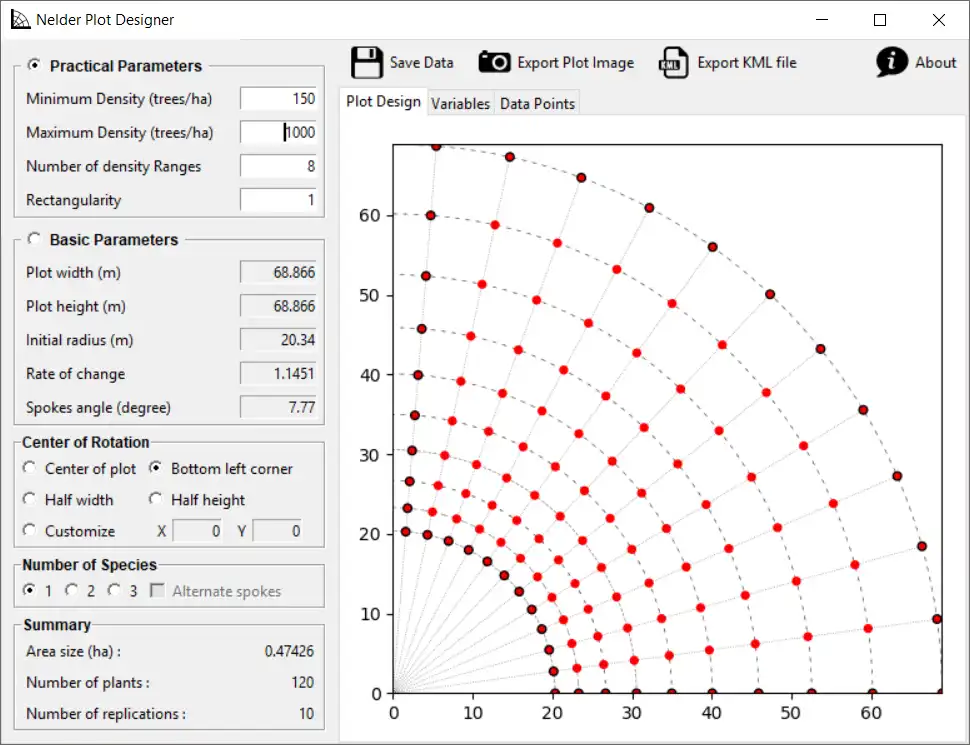The image size is (970, 745).
Task: Set number of species to 2
Action: click(x=72, y=590)
